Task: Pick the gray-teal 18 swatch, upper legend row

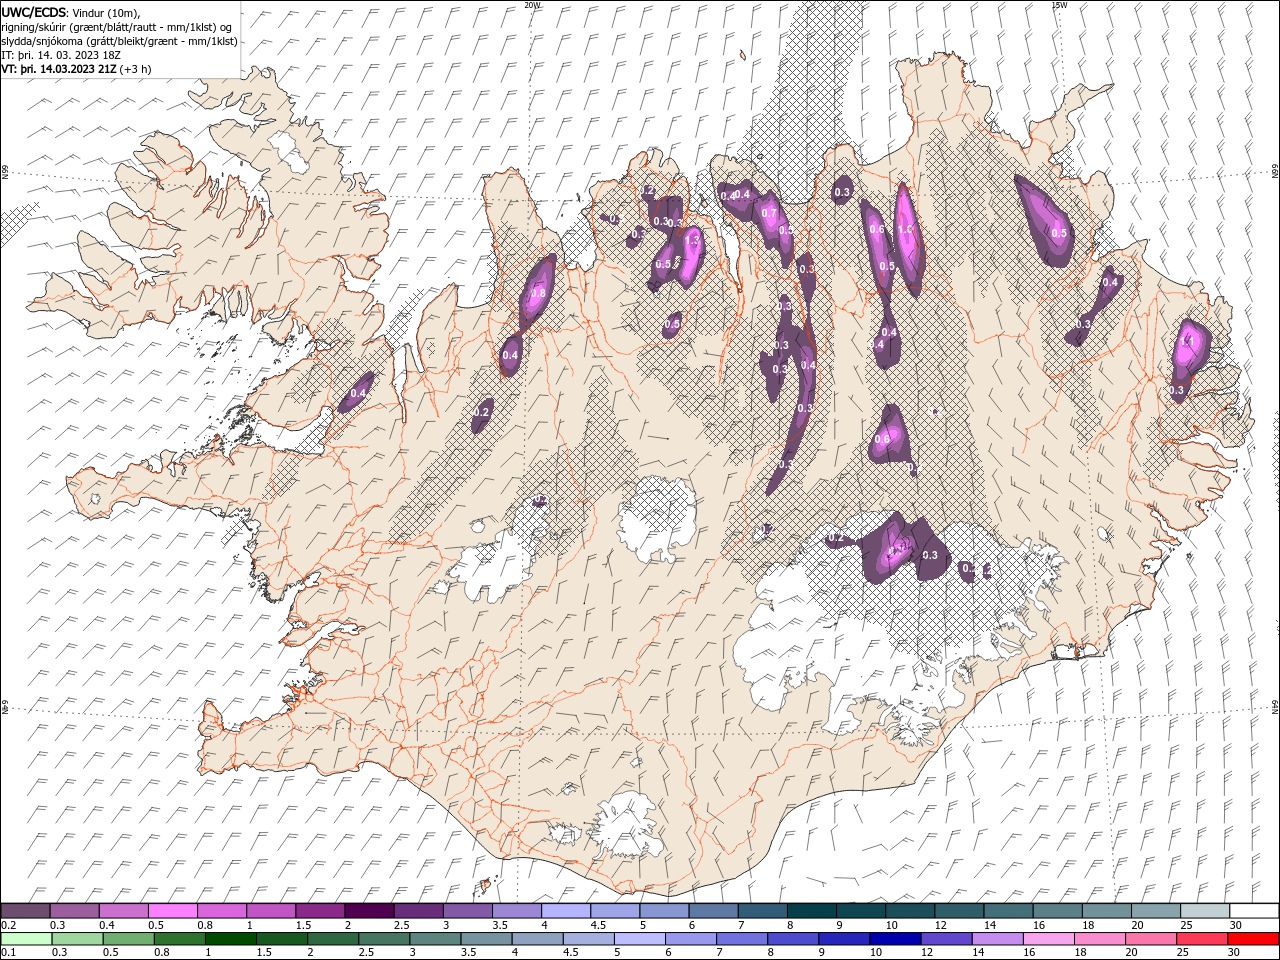Action: coord(1106,911)
